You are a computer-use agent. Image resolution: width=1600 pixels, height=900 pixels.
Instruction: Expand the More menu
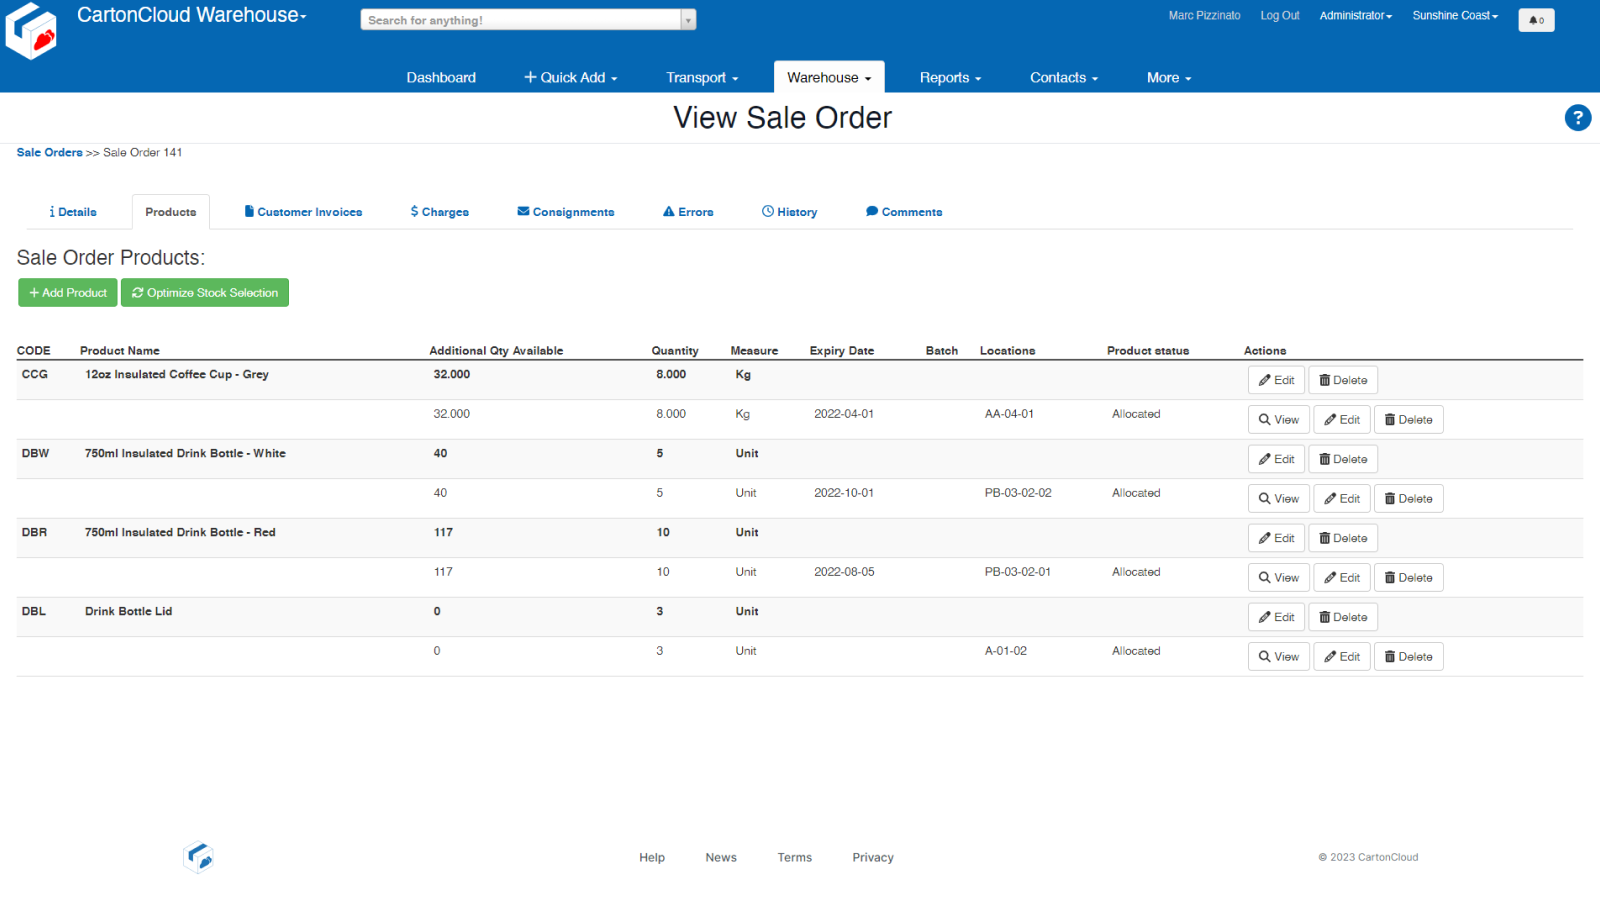click(x=1169, y=77)
